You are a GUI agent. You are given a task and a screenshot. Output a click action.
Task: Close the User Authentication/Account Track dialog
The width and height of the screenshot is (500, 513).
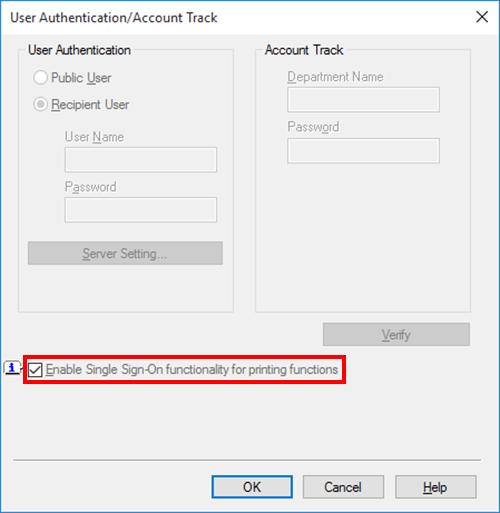(x=482, y=17)
